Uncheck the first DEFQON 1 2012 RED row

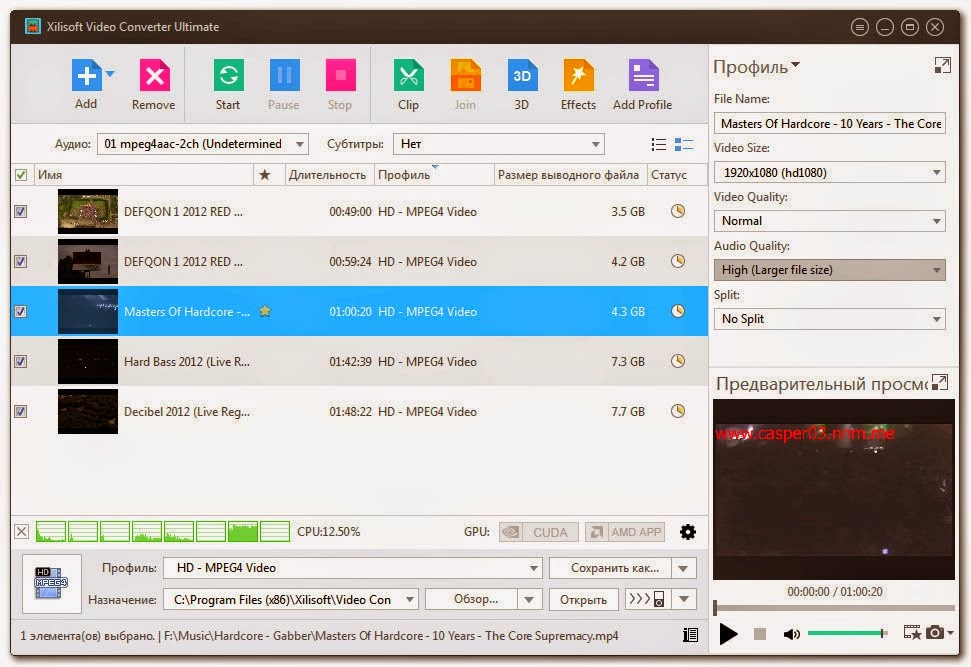[x=20, y=212]
